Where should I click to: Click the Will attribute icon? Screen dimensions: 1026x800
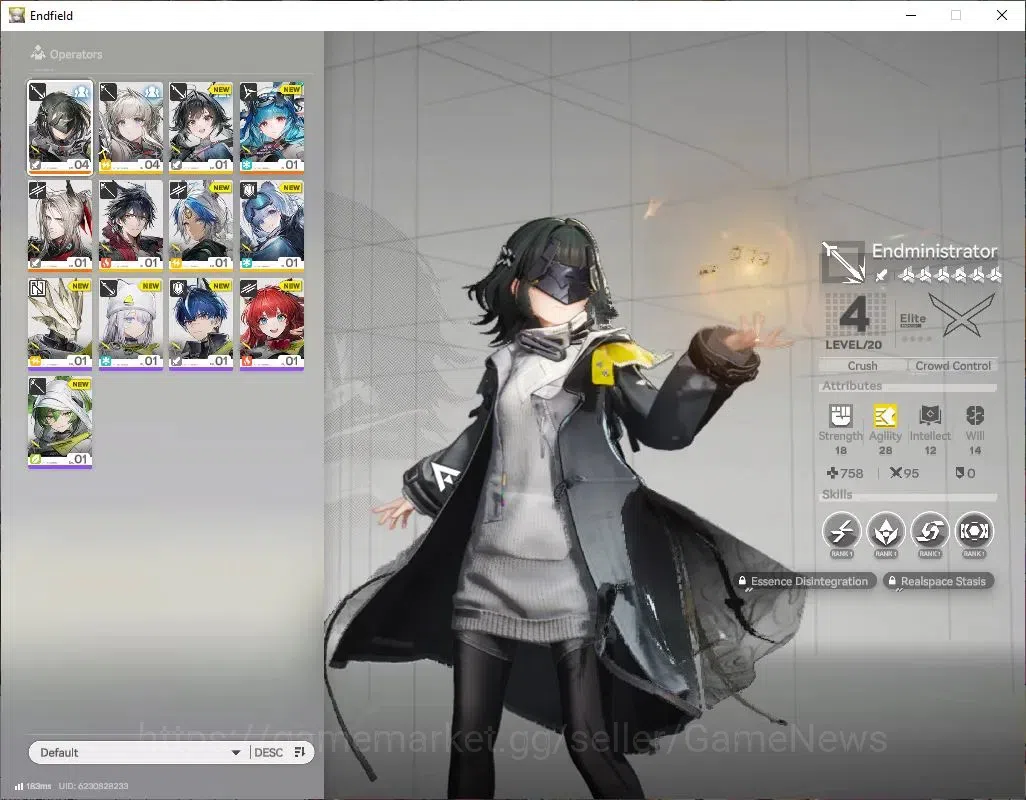pyautogui.click(x=975, y=415)
